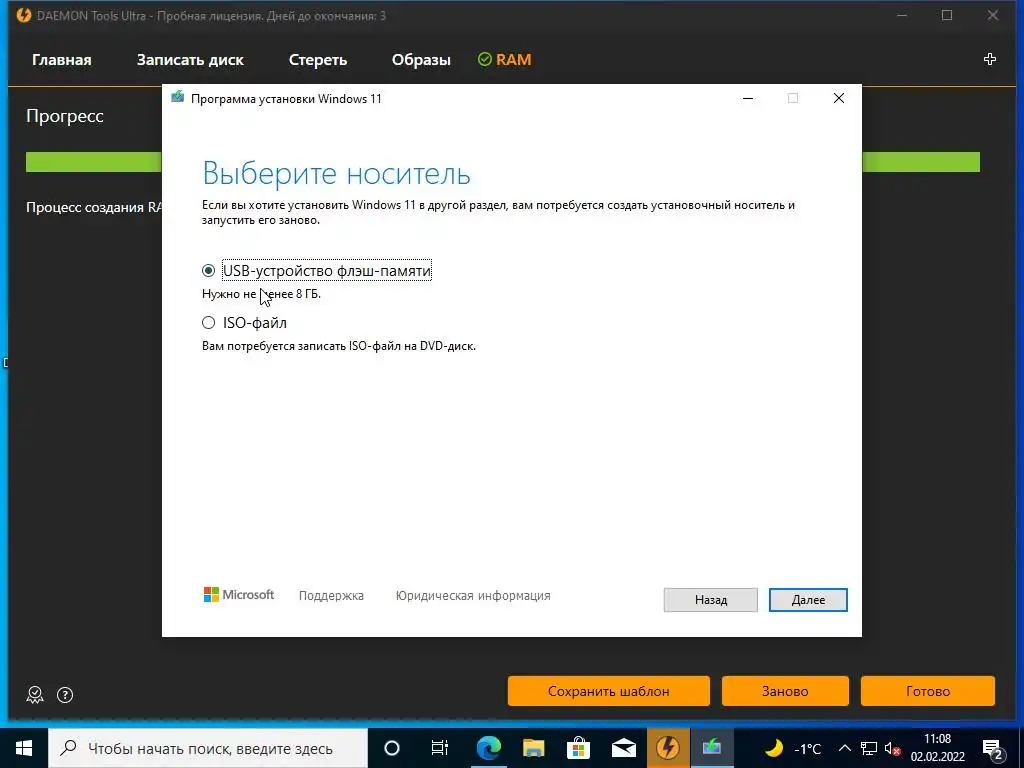This screenshot has height=768, width=1024.
Task: Select the ISO-файл radio option
Action: click(208, 323)
